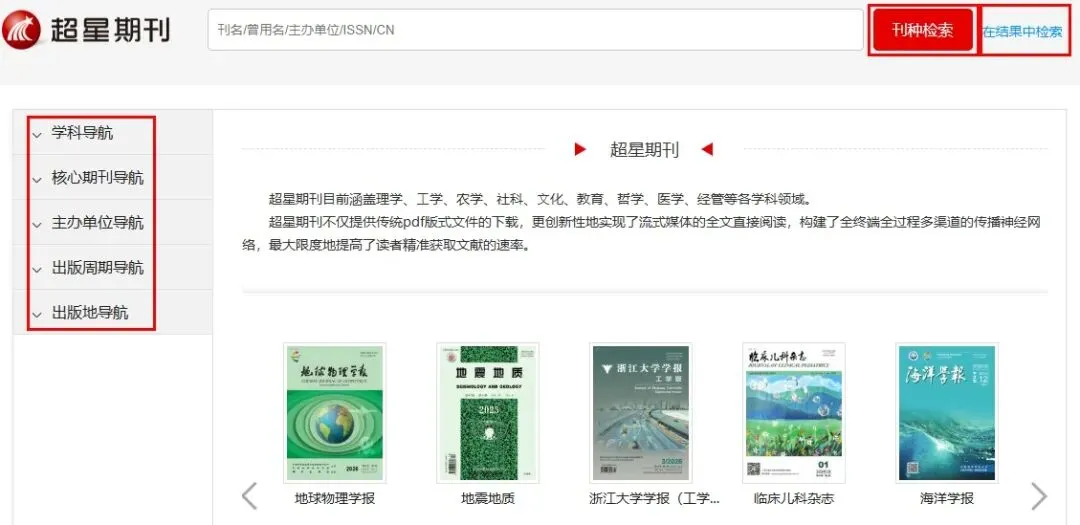The image size is (1080, 525).
Task: Open the 地震地质 cover thumbnail
Action: coord(488,413)
